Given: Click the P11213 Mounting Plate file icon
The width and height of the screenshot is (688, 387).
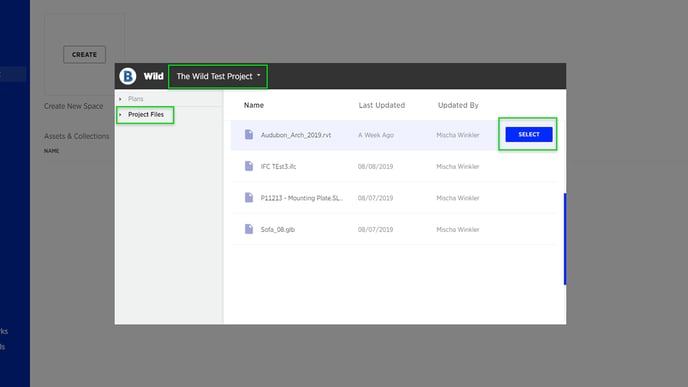Looking at the screenshot, I should tap(249, 197).
